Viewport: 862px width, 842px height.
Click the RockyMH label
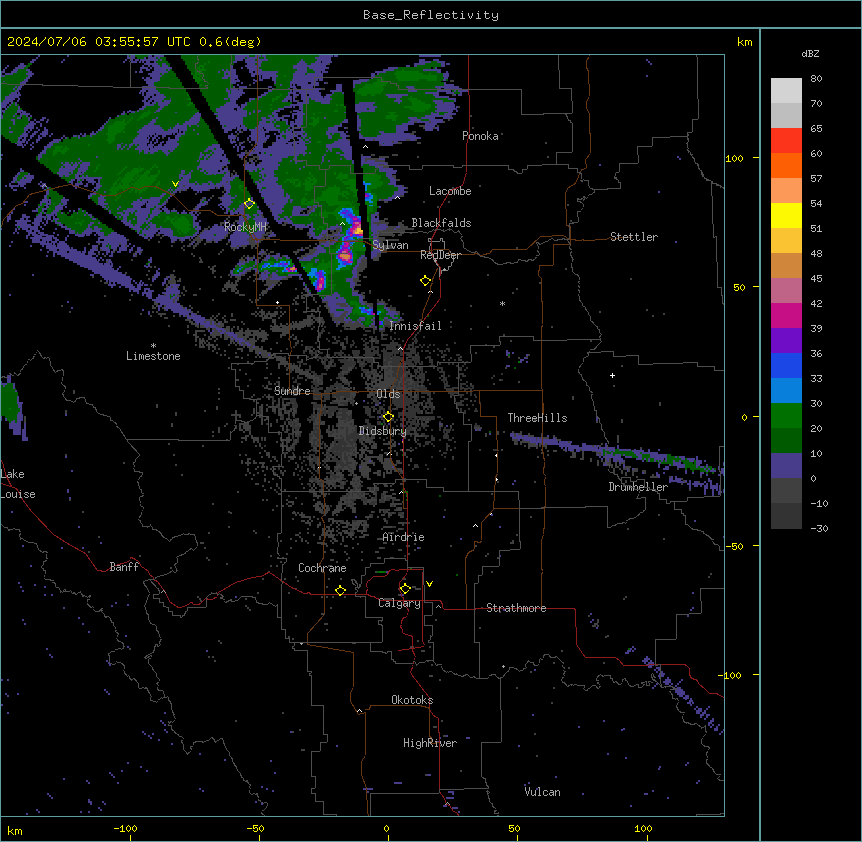245,227
